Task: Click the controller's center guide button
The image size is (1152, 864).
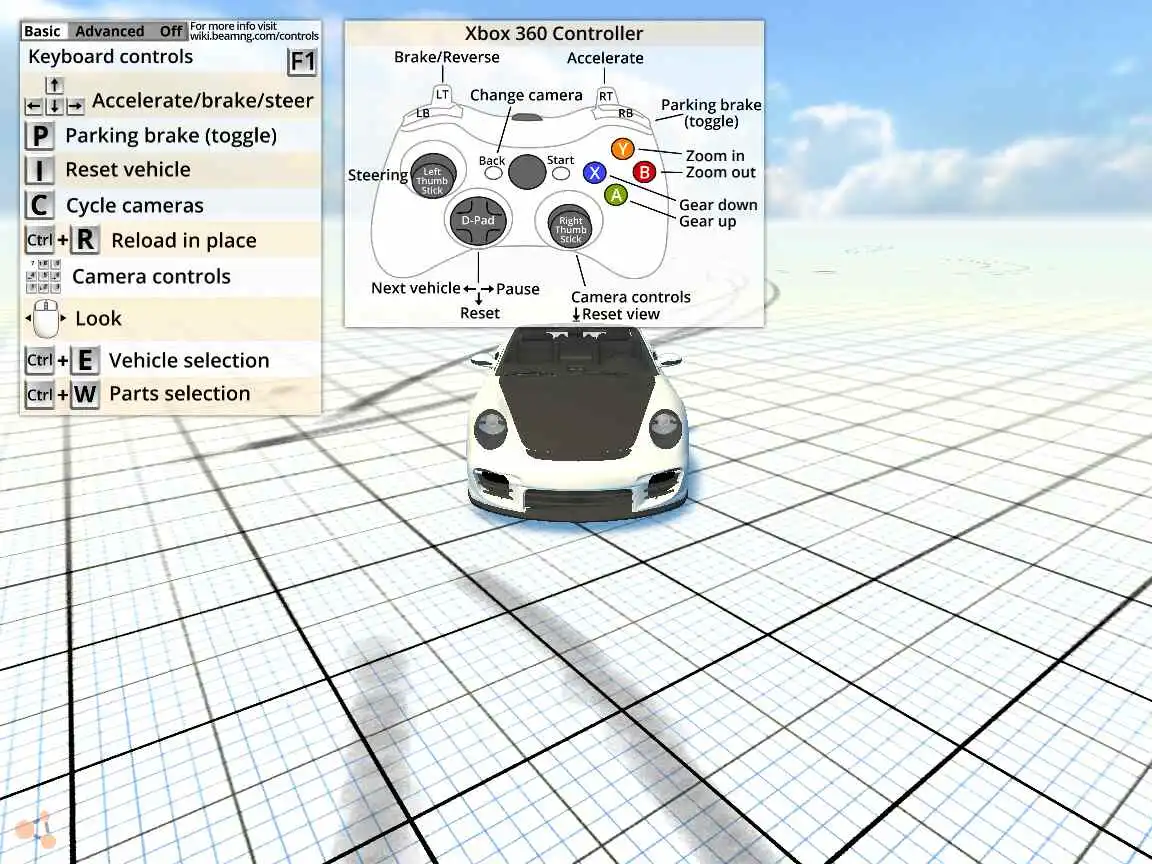Action: click(527, 172)
